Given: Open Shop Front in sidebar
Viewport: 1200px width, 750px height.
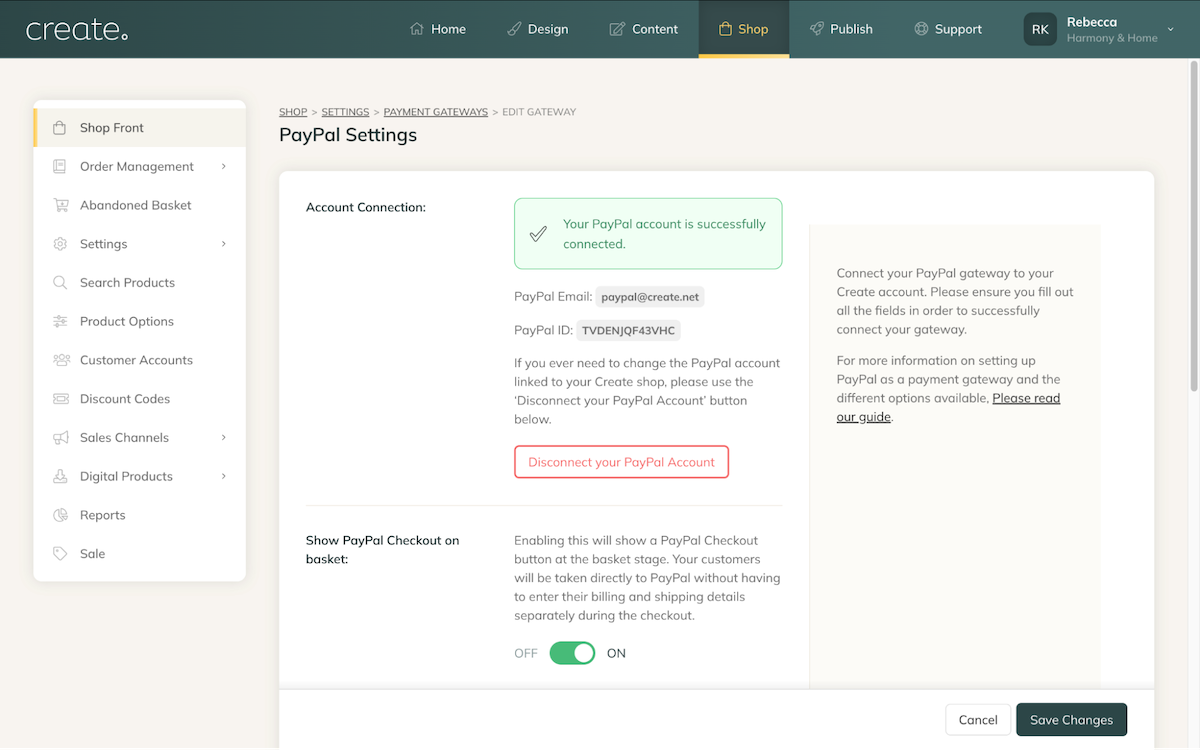Looking at the screenshot, I should pyautogui.click(x=140, y=128).
